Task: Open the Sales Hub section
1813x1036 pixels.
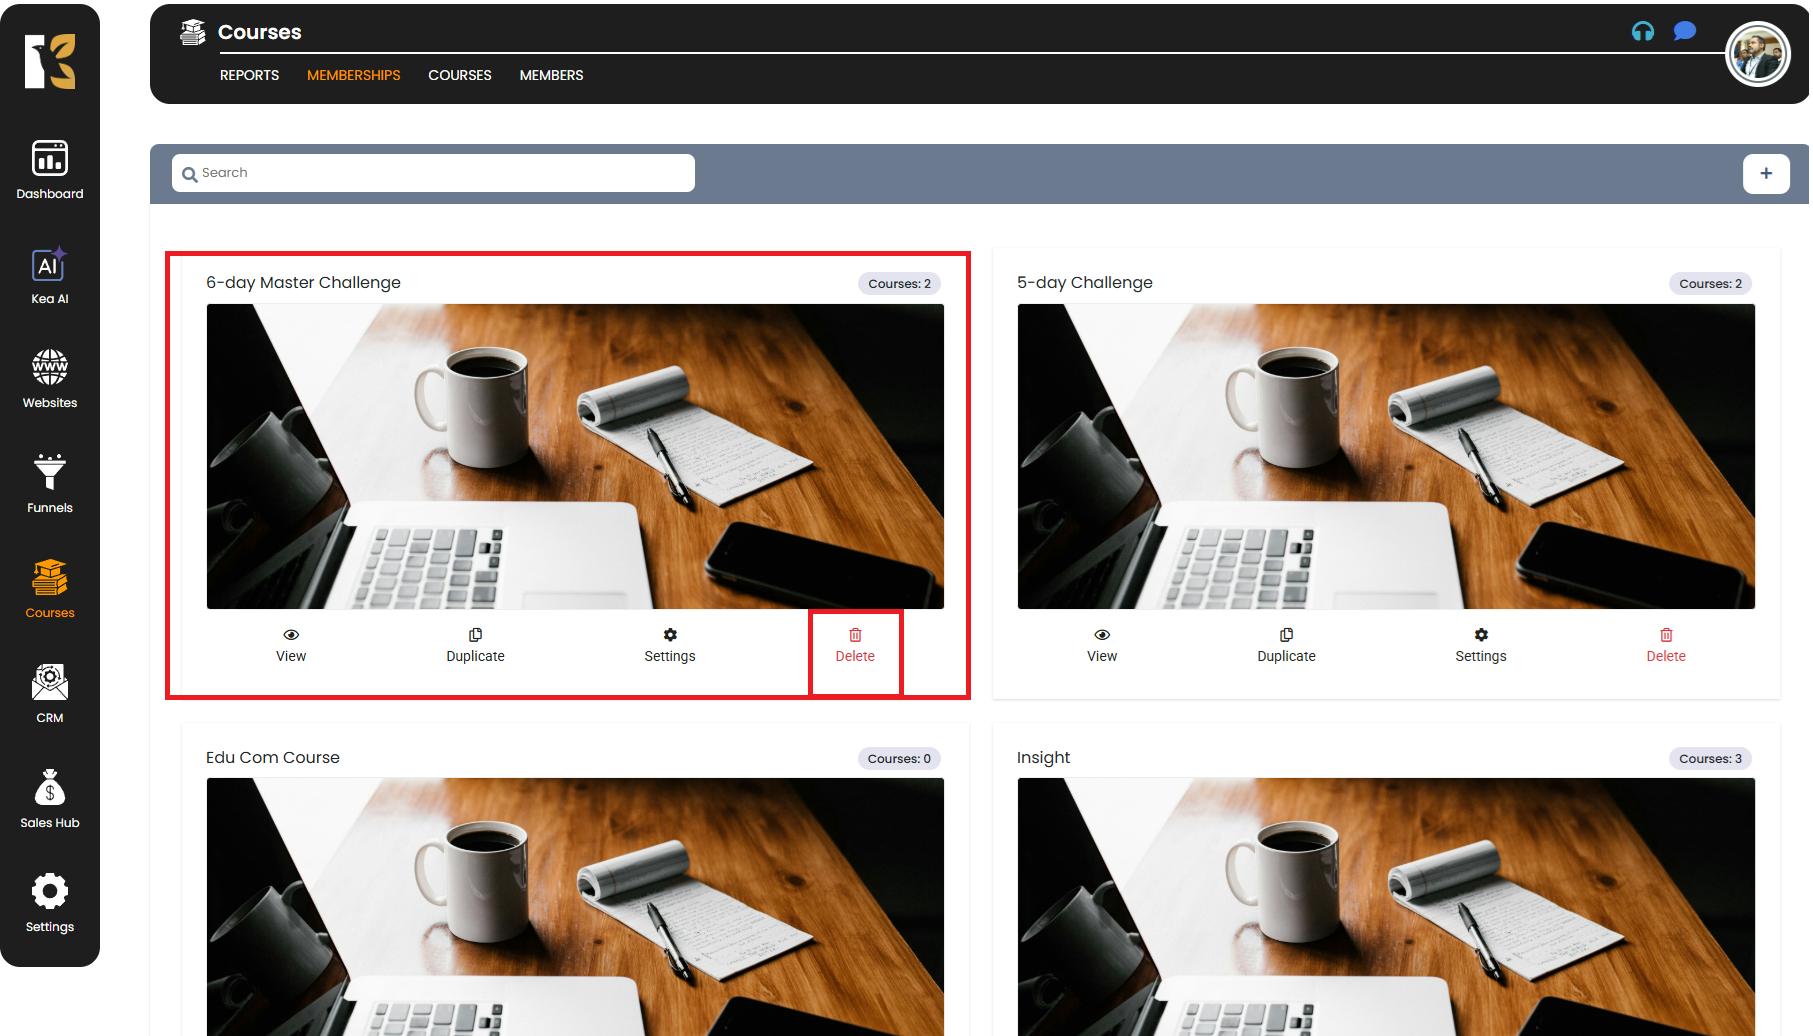Action: [49, 798]
